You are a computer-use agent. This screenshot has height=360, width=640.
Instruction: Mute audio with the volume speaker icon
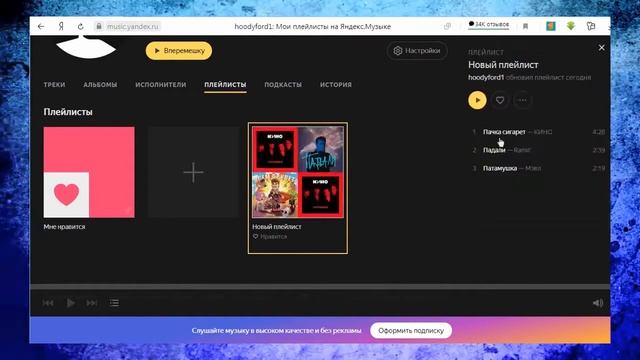pos(598,303)
